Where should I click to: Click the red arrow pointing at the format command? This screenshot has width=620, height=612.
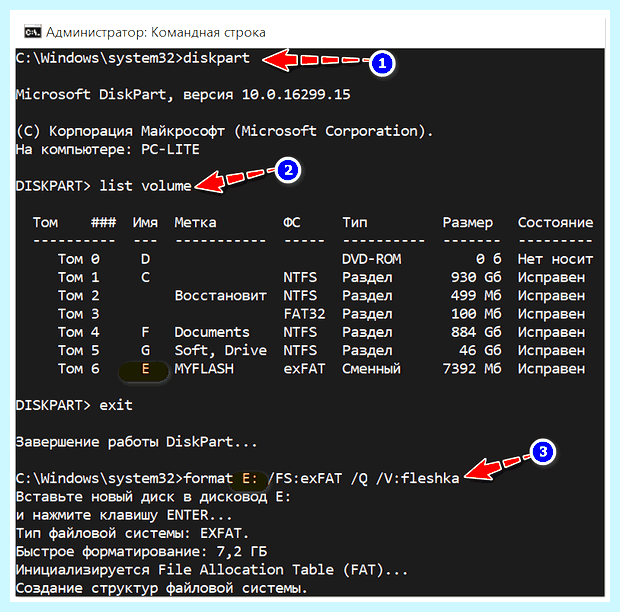497,468
